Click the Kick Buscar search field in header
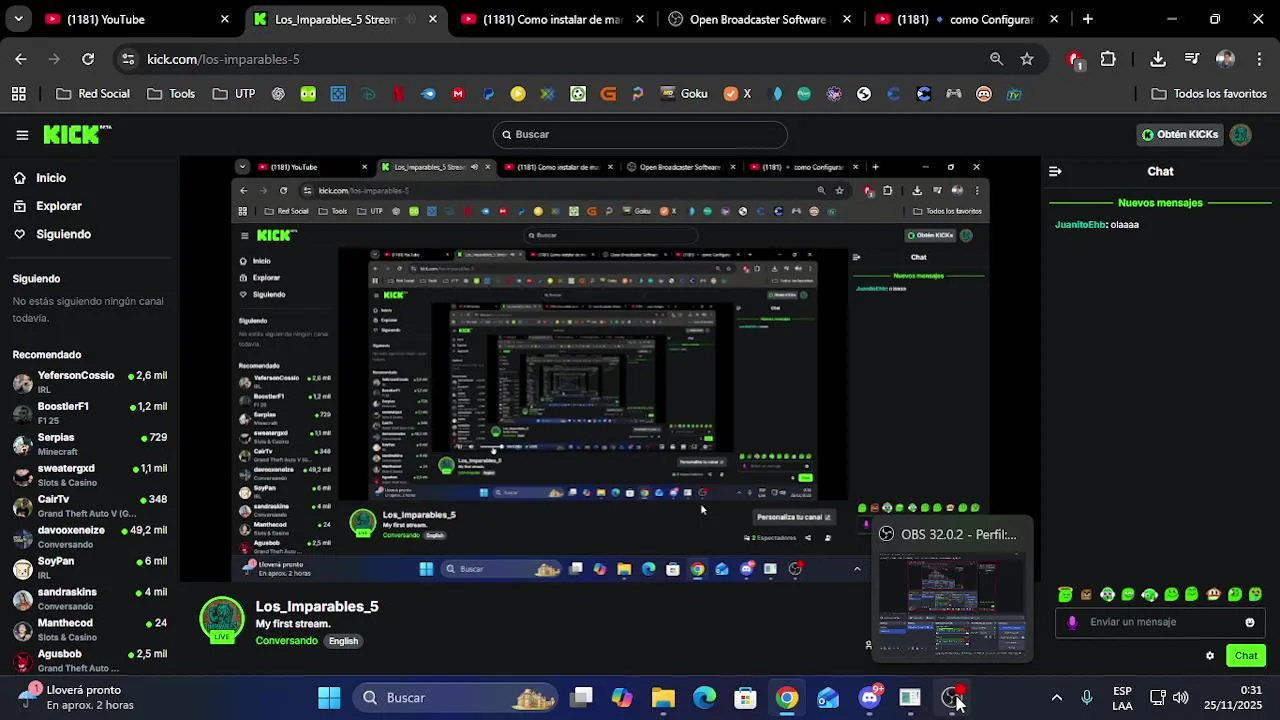This screenshot has height=720, width=1280. pyautogui.click(x=640, y=135)
